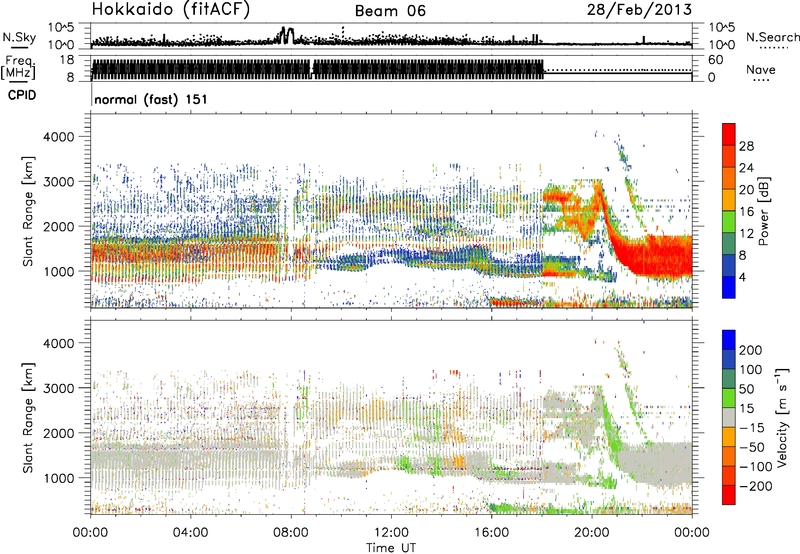800x554 pixels.
Task: Click the '-200' value on Velocity colorbar
Action: point(756,486)
